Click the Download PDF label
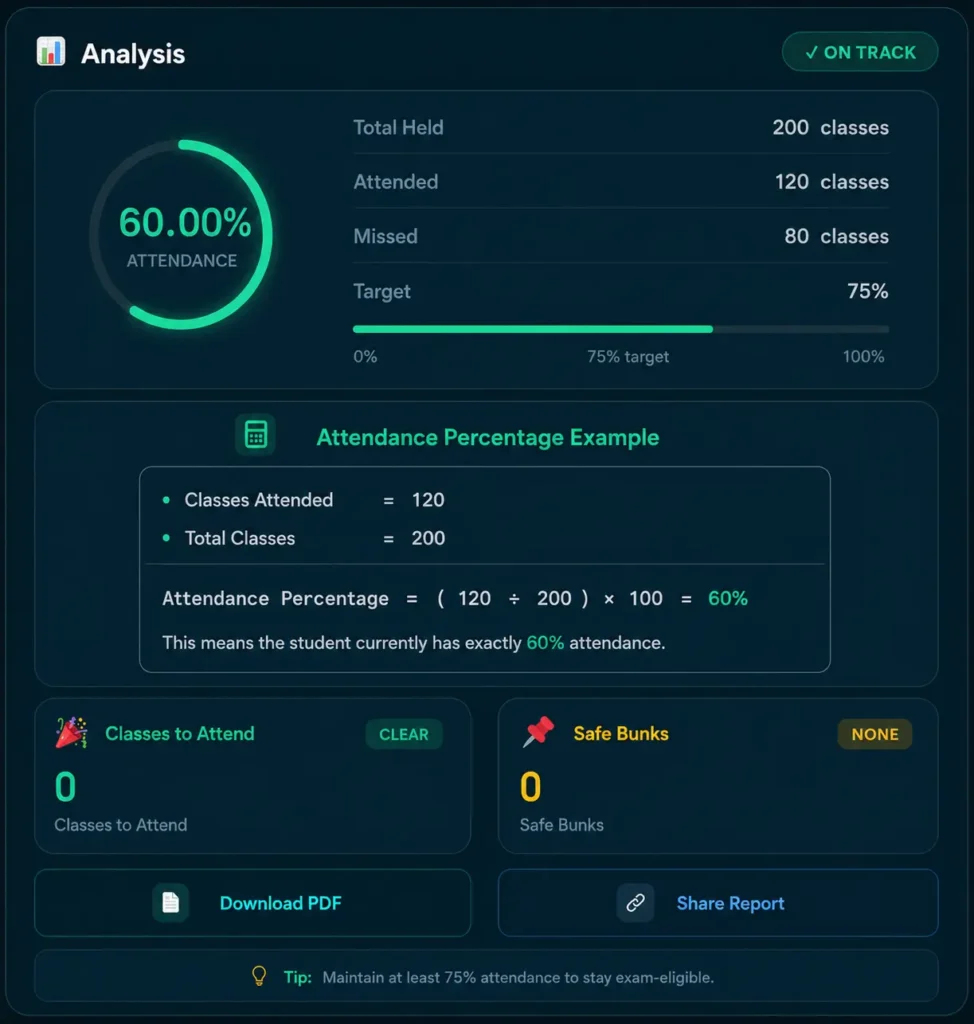This screenshot has width=974, height=1024. [x=280, y=903]
